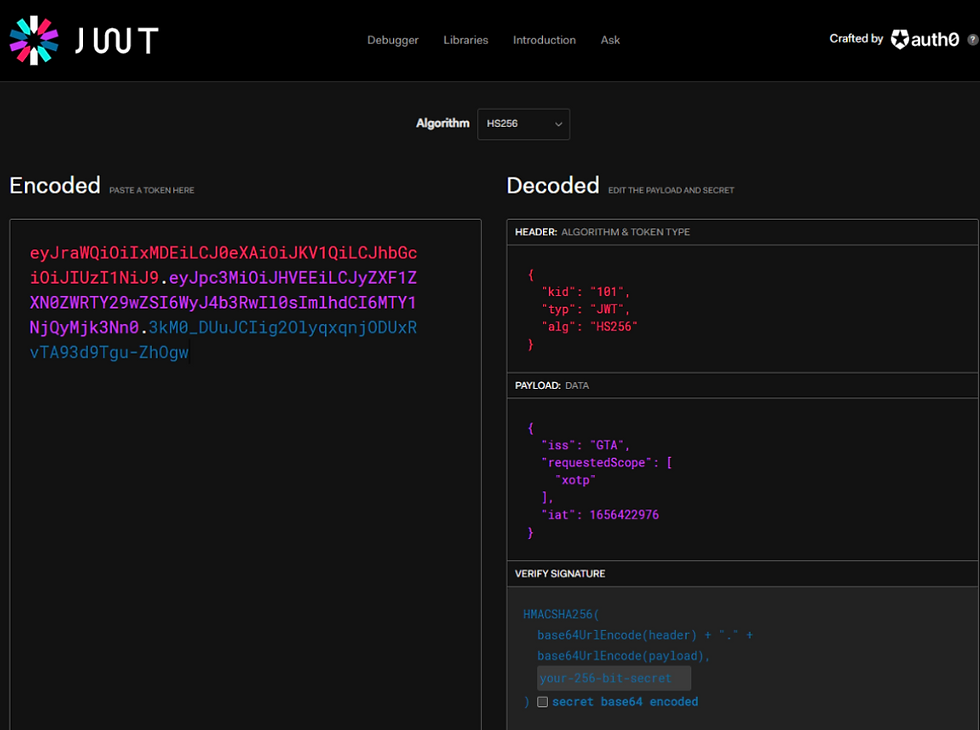Click the Encoded heading
980x730 pixels.
tap(55, 186)
